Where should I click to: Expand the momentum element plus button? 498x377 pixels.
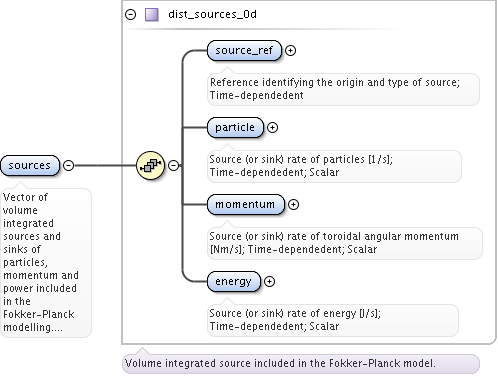[x=293, y=205]
